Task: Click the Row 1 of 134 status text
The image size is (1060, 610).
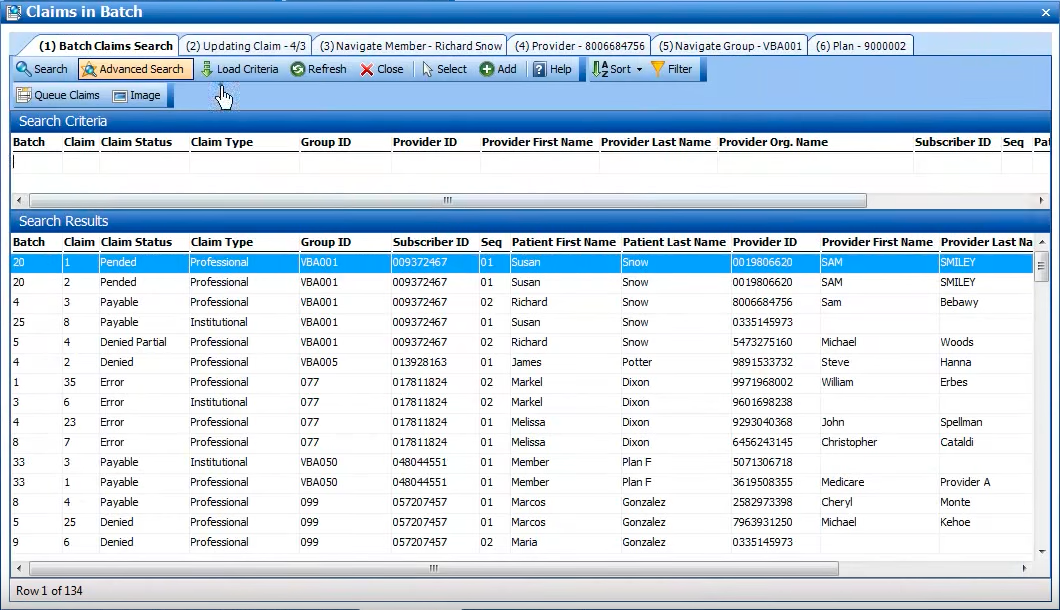Action: click(49, 591)
